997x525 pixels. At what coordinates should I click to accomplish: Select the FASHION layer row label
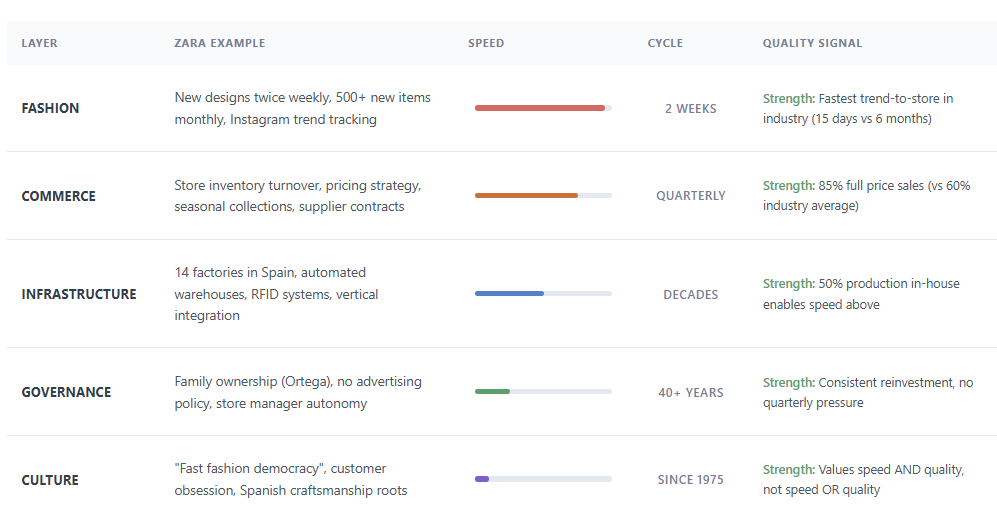pos(50,108)
